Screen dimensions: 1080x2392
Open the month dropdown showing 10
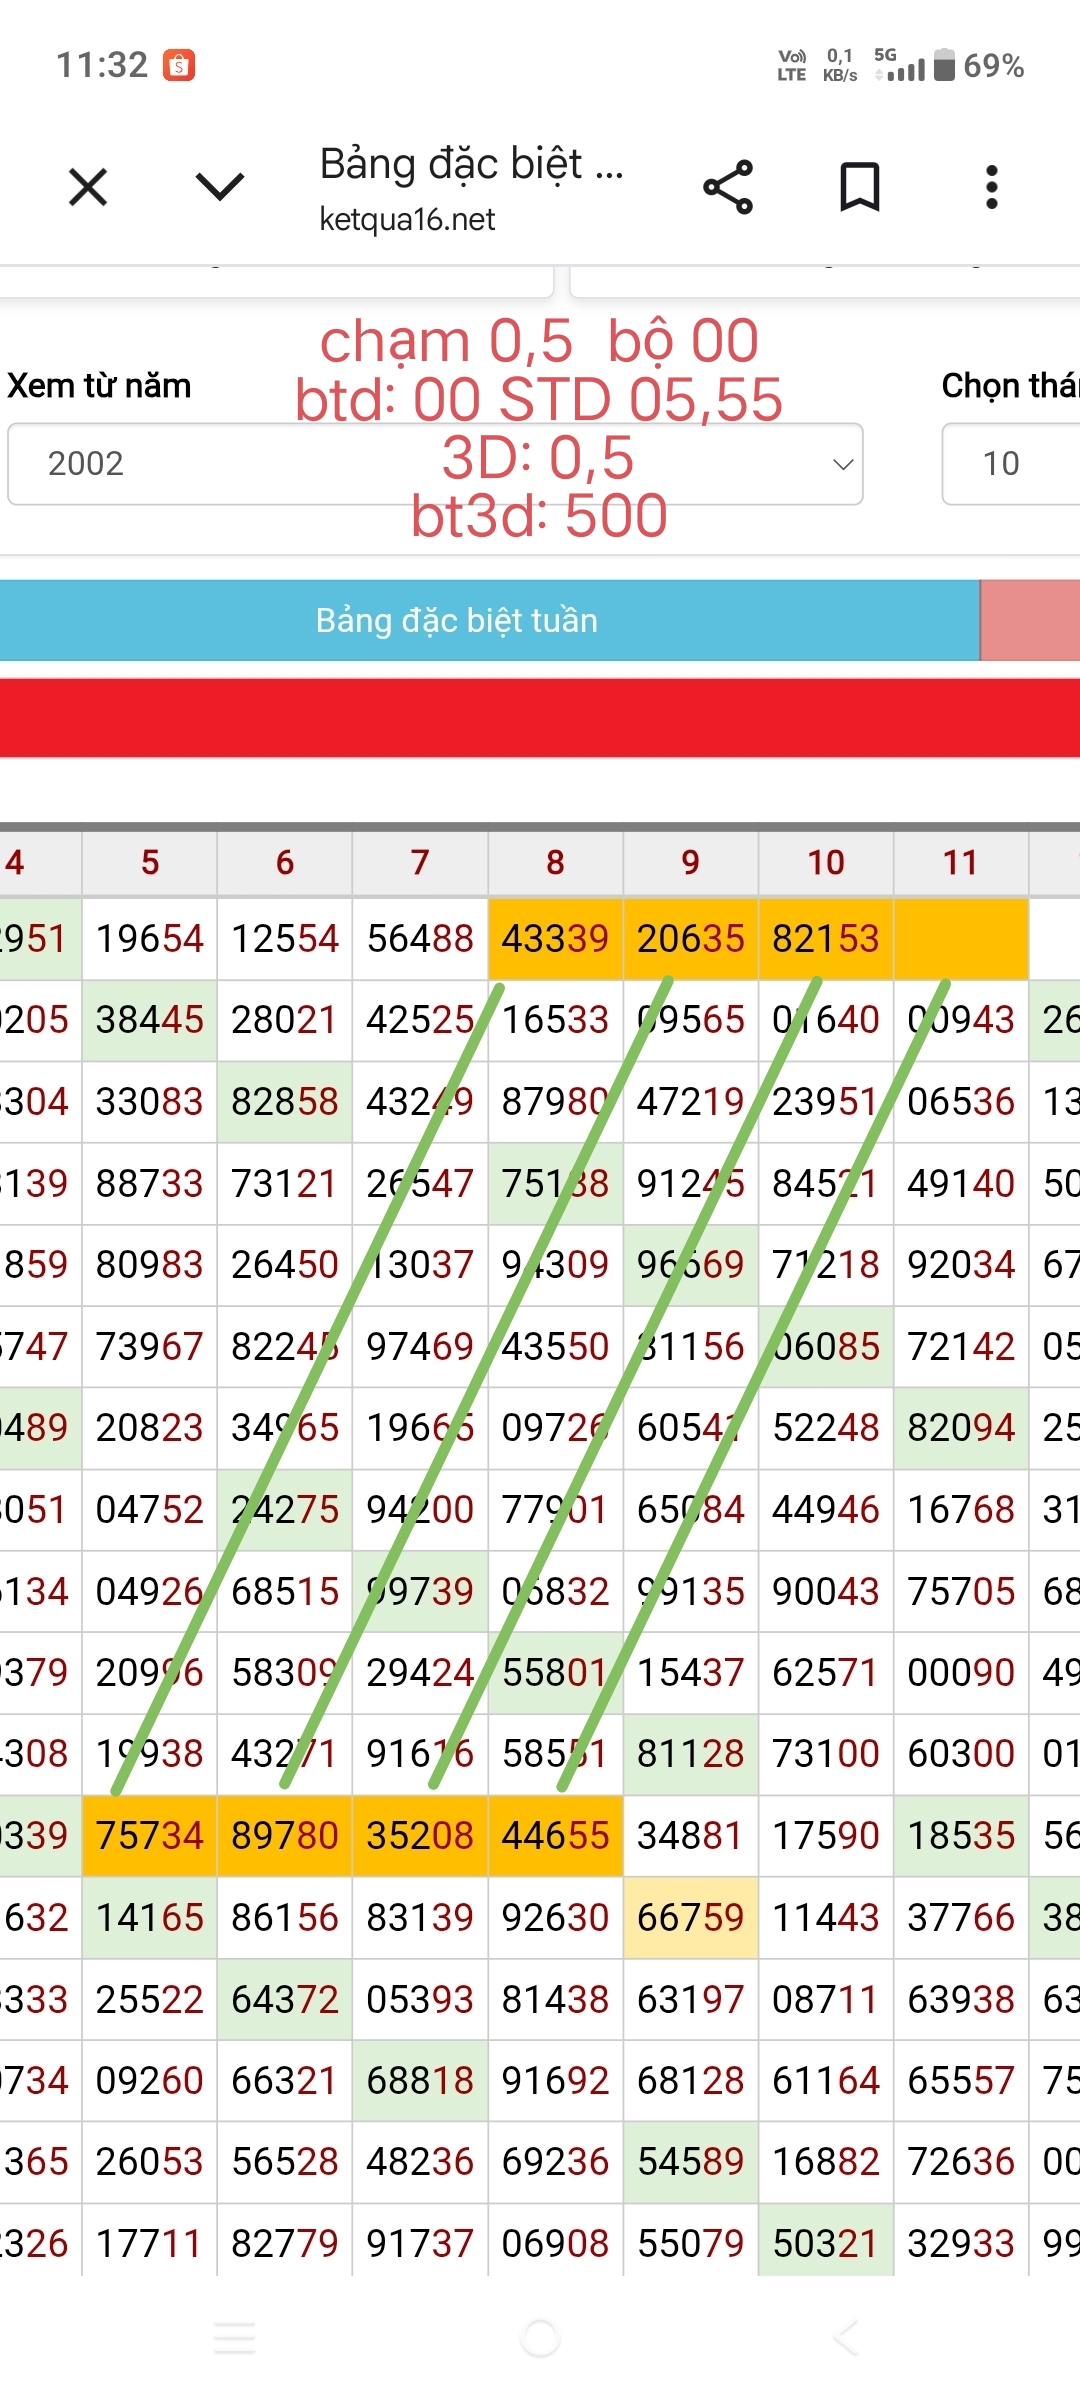1011,464
